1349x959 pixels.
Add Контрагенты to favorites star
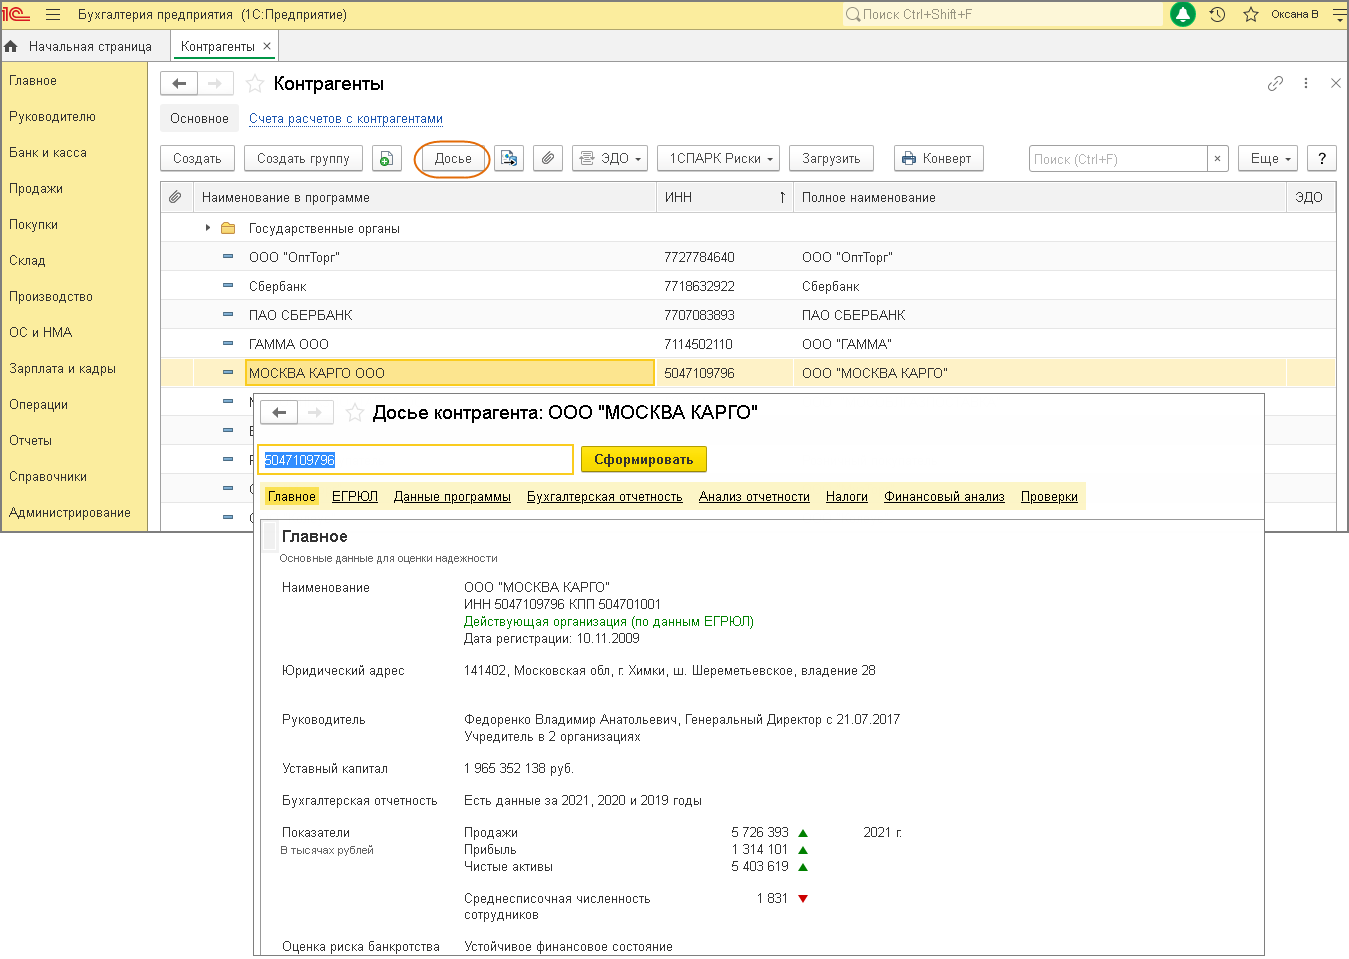point(255,84)
